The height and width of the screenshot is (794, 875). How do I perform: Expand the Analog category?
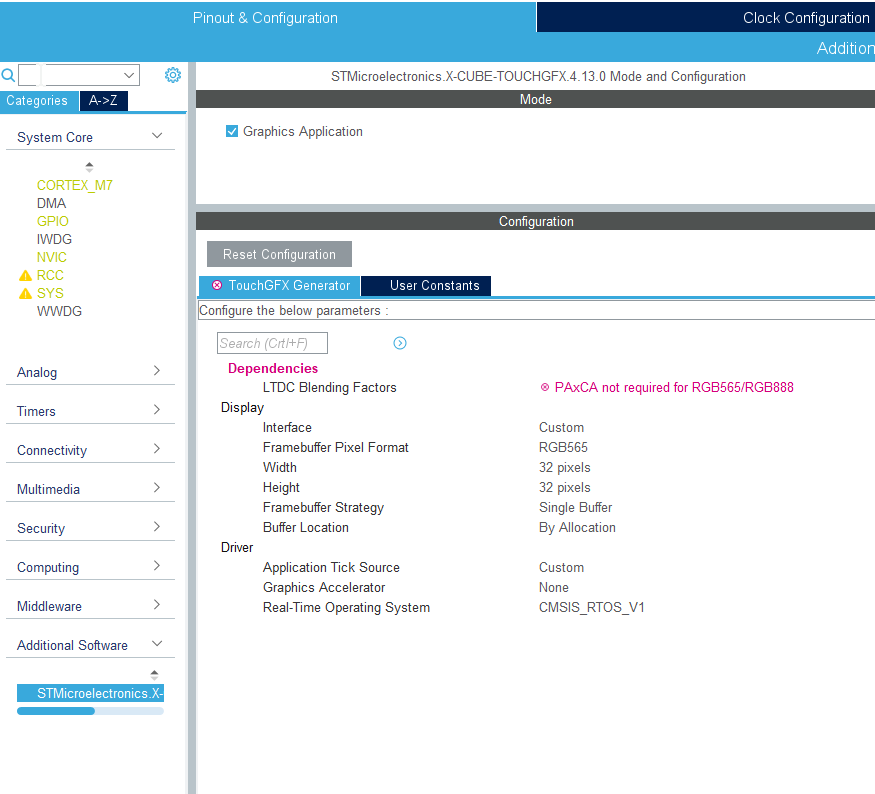(x=157, y=370)
